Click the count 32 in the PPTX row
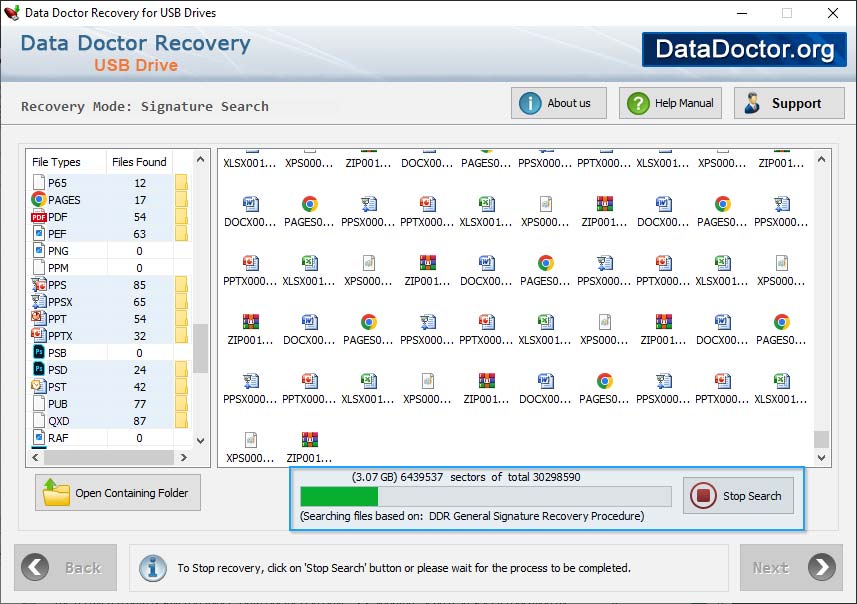The height and width of the screenshot is (604, 857). (140, 336)
